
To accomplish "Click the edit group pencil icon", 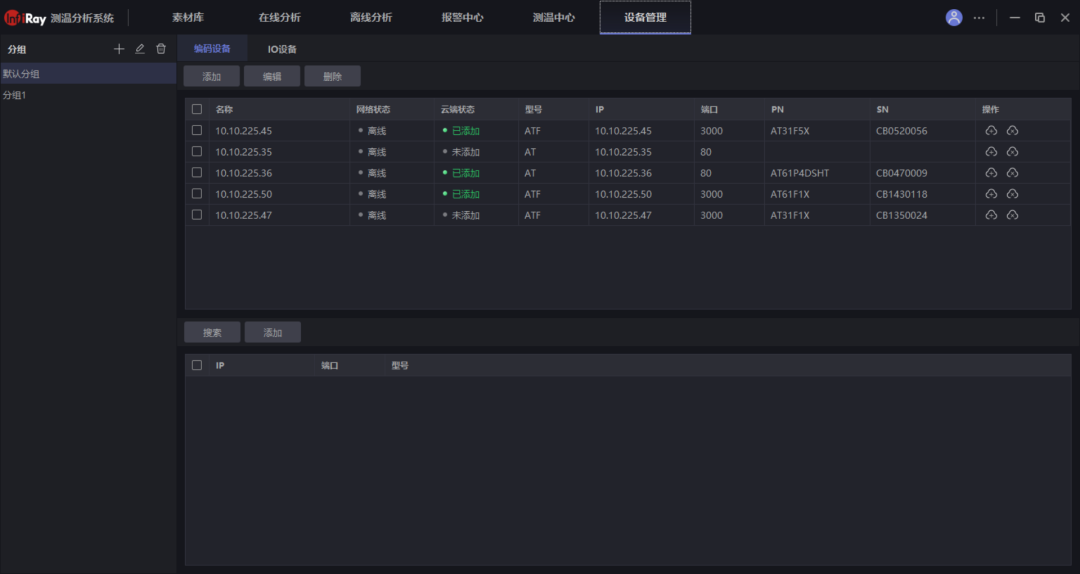I will pyautogui.click(x=140, y=49).
